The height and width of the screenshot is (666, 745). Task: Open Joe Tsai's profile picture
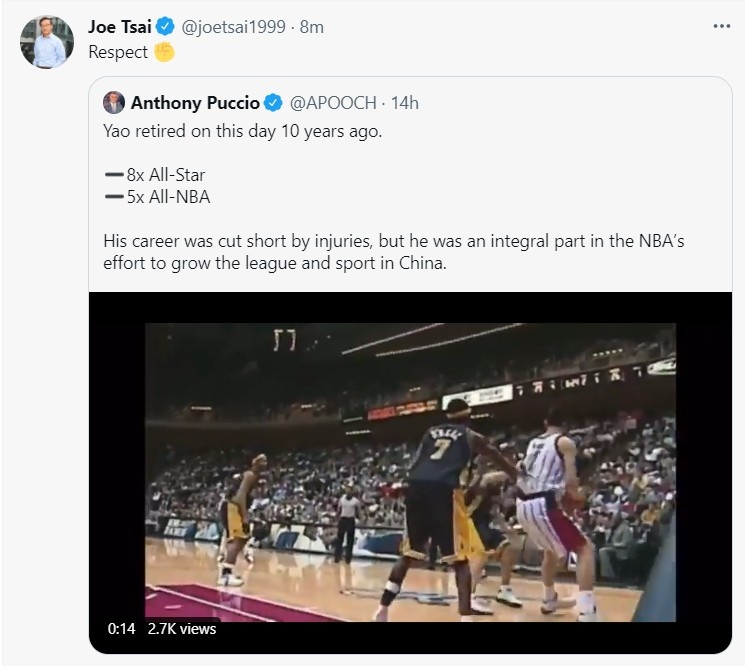[x=47, y=42]
